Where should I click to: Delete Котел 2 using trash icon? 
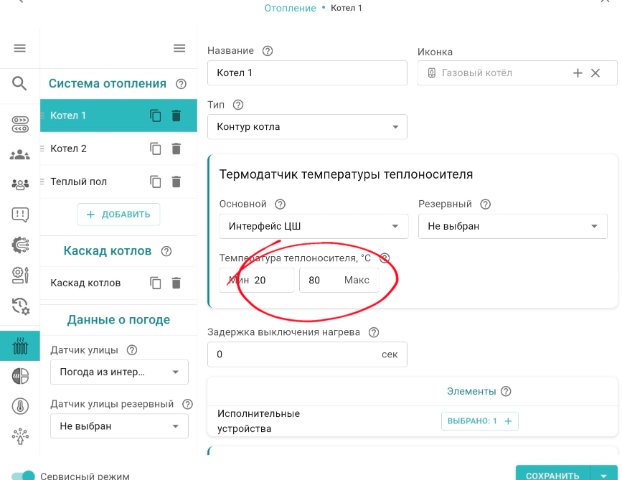[x=176, y=149]
